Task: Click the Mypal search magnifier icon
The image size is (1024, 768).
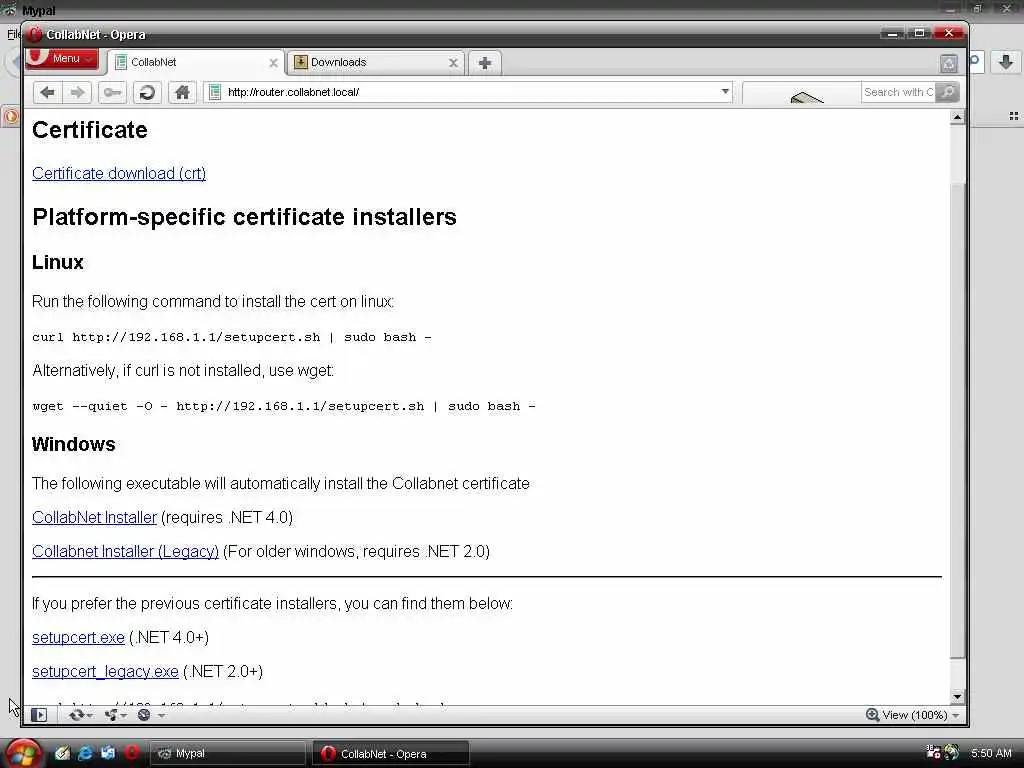Action: click(975, 61)
